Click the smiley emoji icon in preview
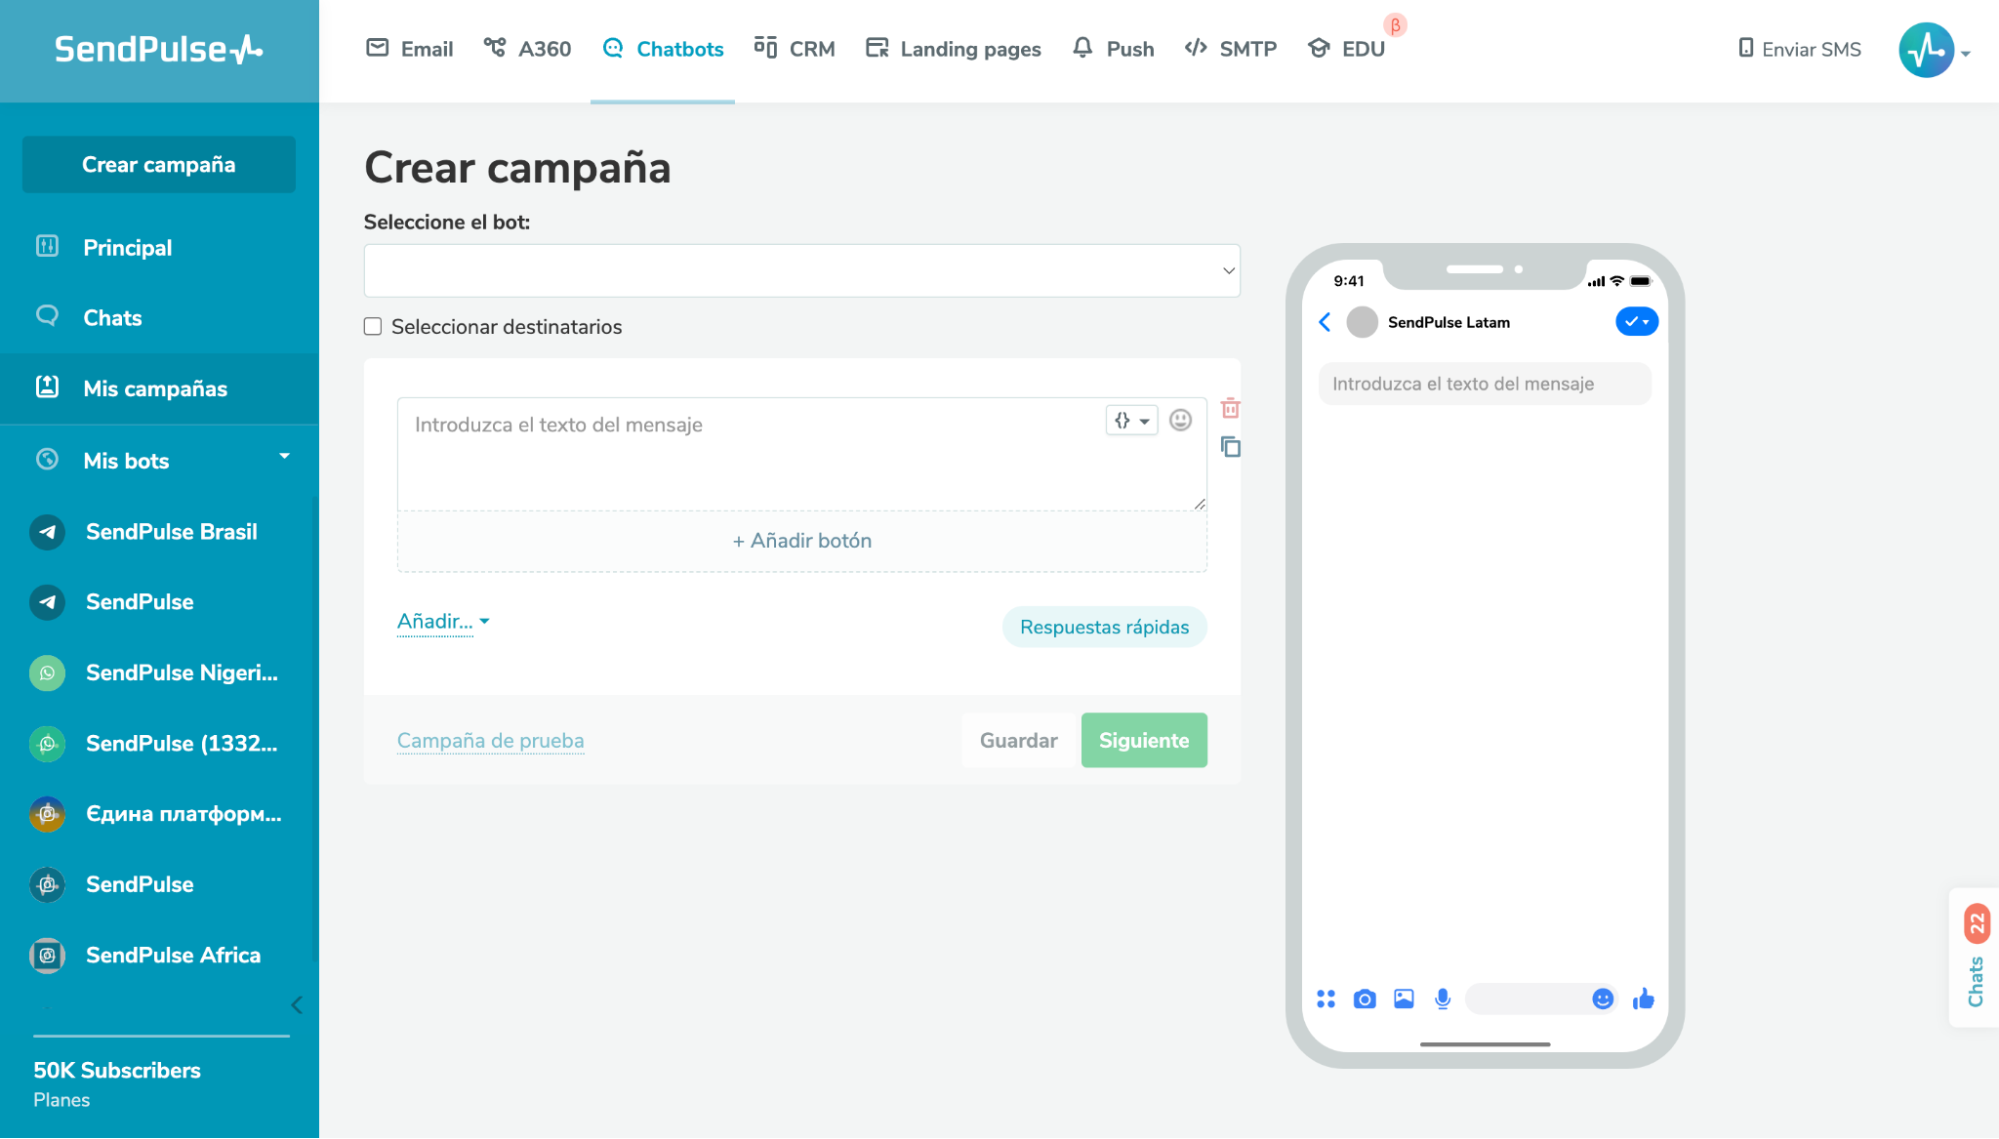Image resolution: width=1999 pixels, height=1139 pixels. pyautogui.click(x=1603, y=999)
